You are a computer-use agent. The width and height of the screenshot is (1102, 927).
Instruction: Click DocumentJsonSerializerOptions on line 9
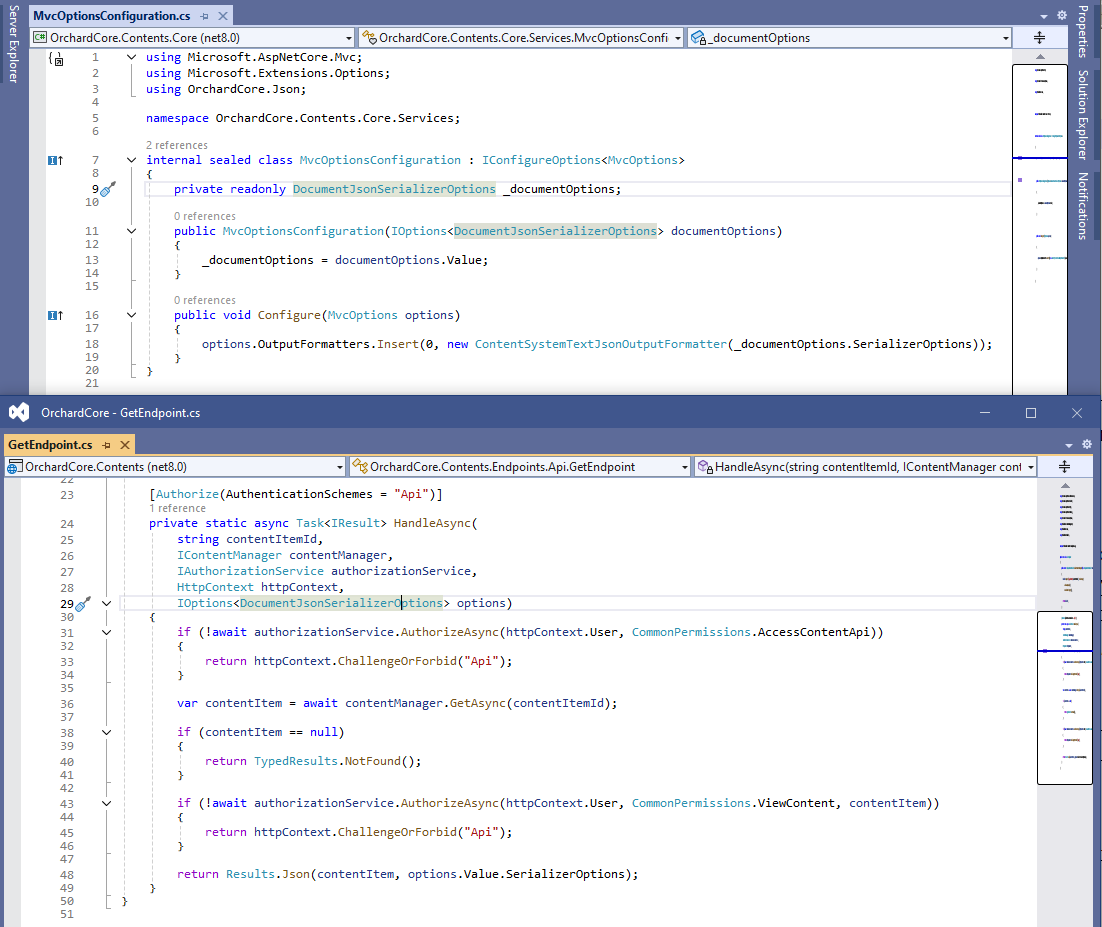[x=394, y=189]
